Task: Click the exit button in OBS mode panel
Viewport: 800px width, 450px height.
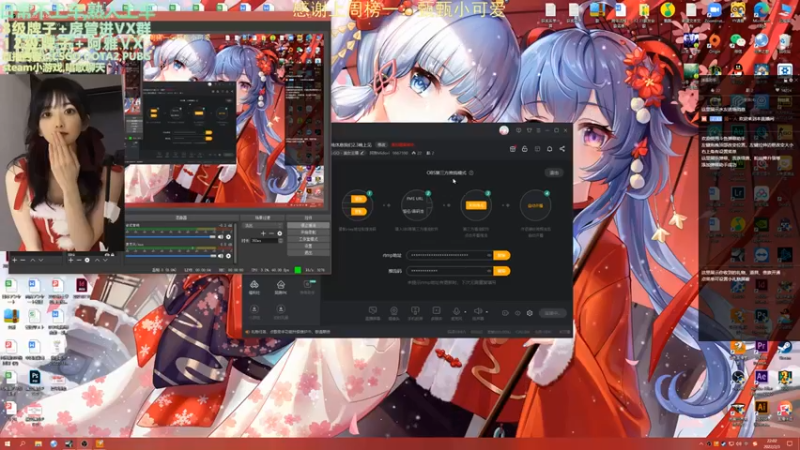Action: (x=554, y=173)
